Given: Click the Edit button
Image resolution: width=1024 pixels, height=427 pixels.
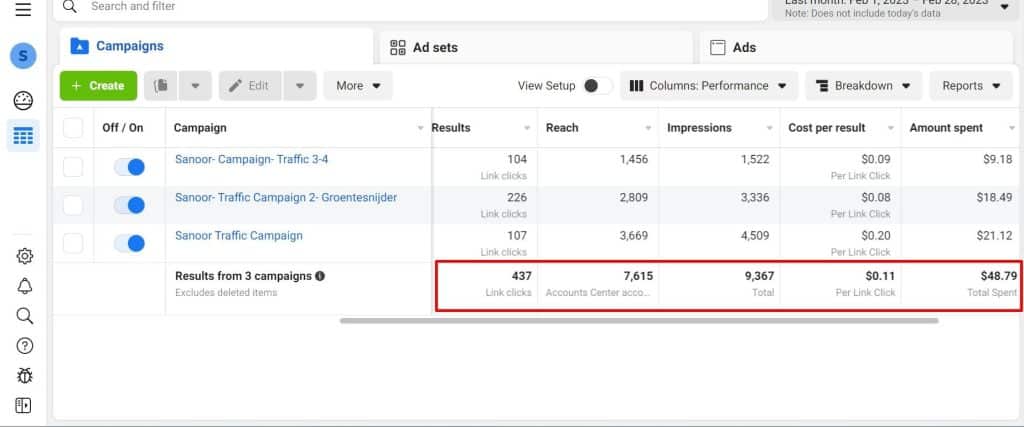Looking at the screenshot, I should (251, 86).
